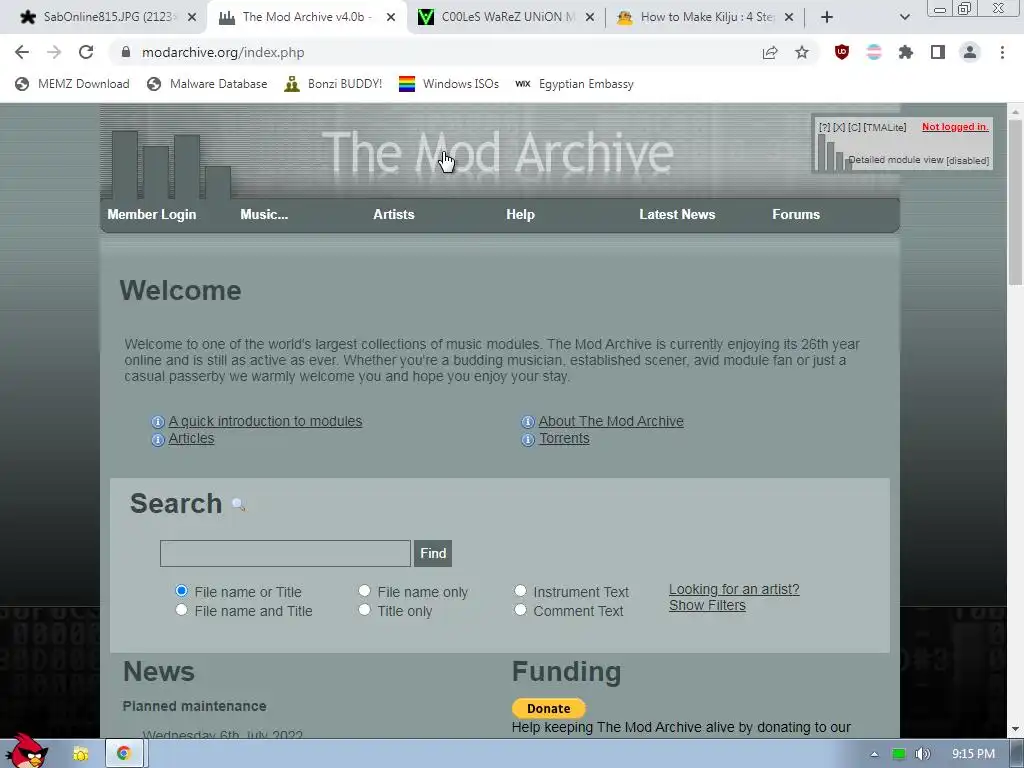This screenshot has height=768, width=1024.
Task: Toggle the browser side panel icon
Action: [938, 52]
